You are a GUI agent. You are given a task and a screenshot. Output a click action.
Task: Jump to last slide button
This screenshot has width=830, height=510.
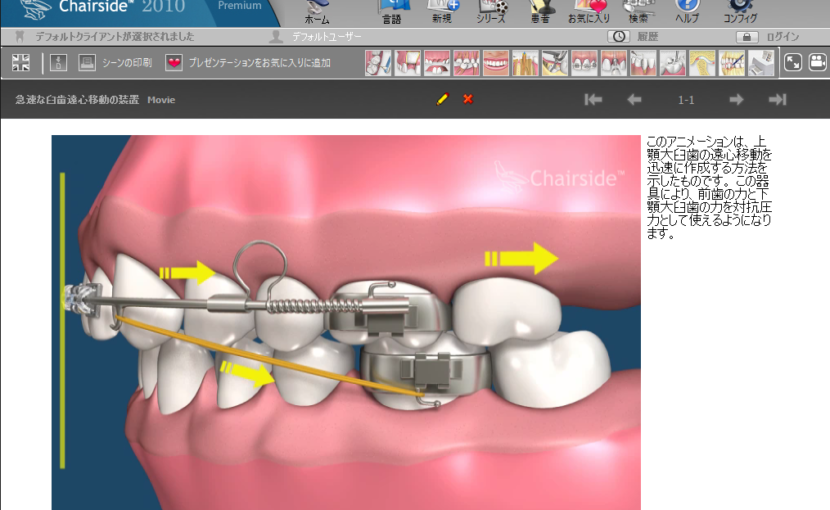pos(778,100)
